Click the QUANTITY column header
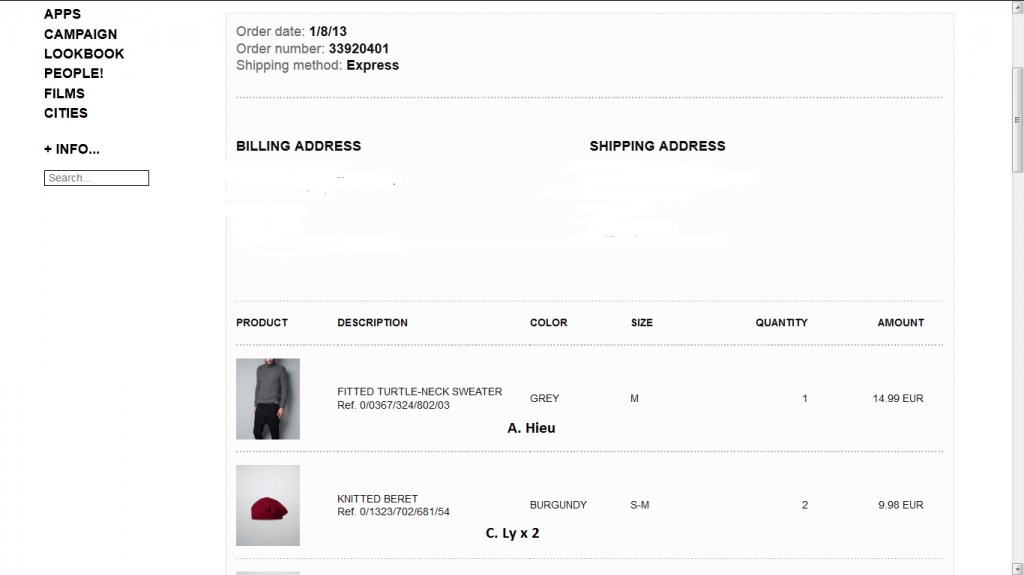Screen dimensions: 1024x575 pos(781,323)
